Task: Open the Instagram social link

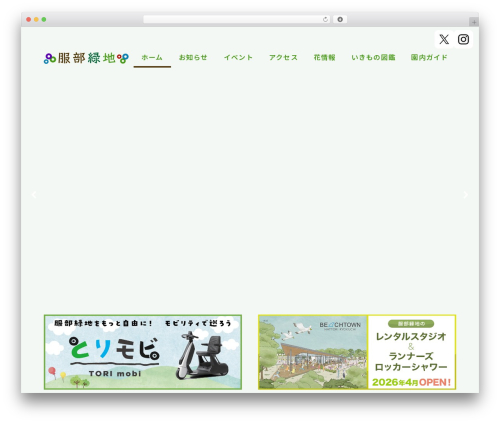Action: click(463, 39)
